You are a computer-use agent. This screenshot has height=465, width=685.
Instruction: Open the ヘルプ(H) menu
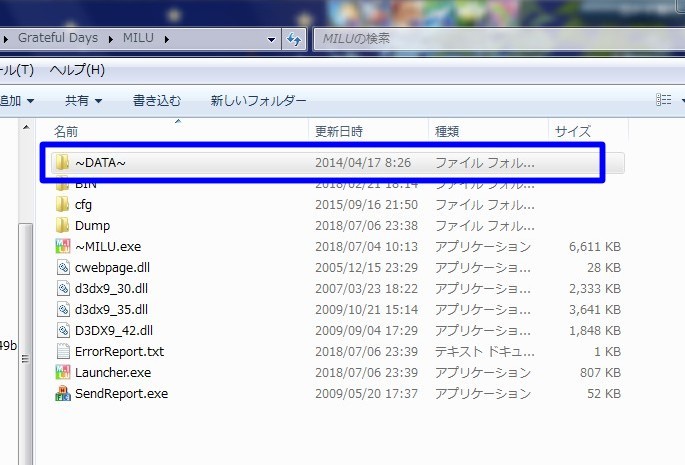pyautogui.click(x=77, y=70)
